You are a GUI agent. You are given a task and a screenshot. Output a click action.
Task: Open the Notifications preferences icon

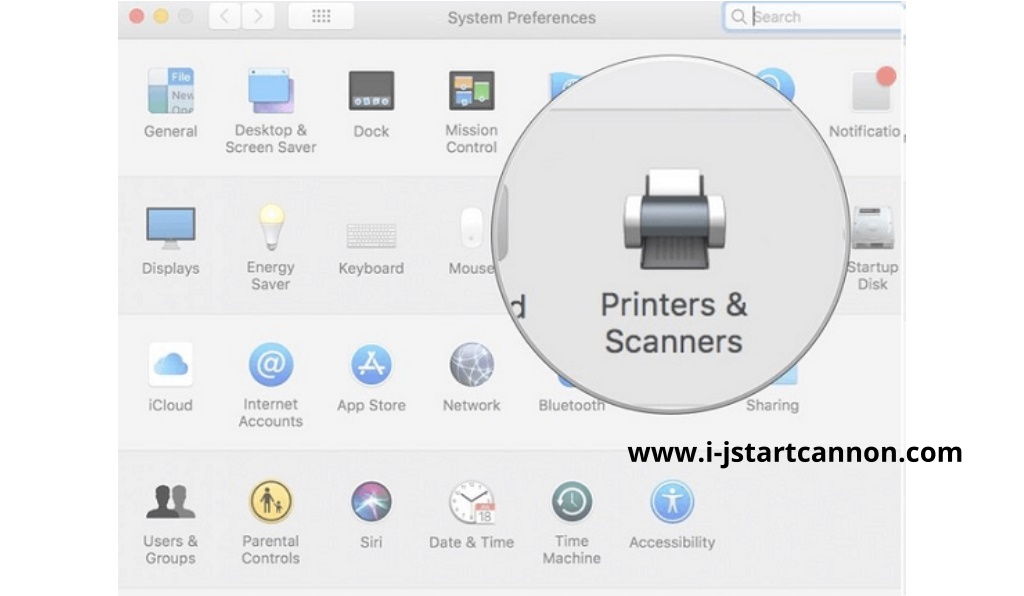(x=873, y=89)
